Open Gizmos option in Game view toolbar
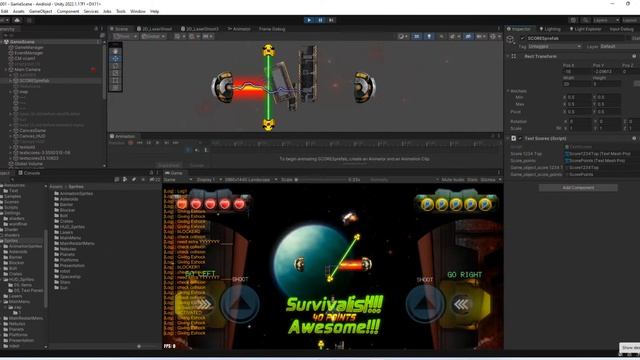The width and height of the screenshot is (640, 360). tap(487, 180)
